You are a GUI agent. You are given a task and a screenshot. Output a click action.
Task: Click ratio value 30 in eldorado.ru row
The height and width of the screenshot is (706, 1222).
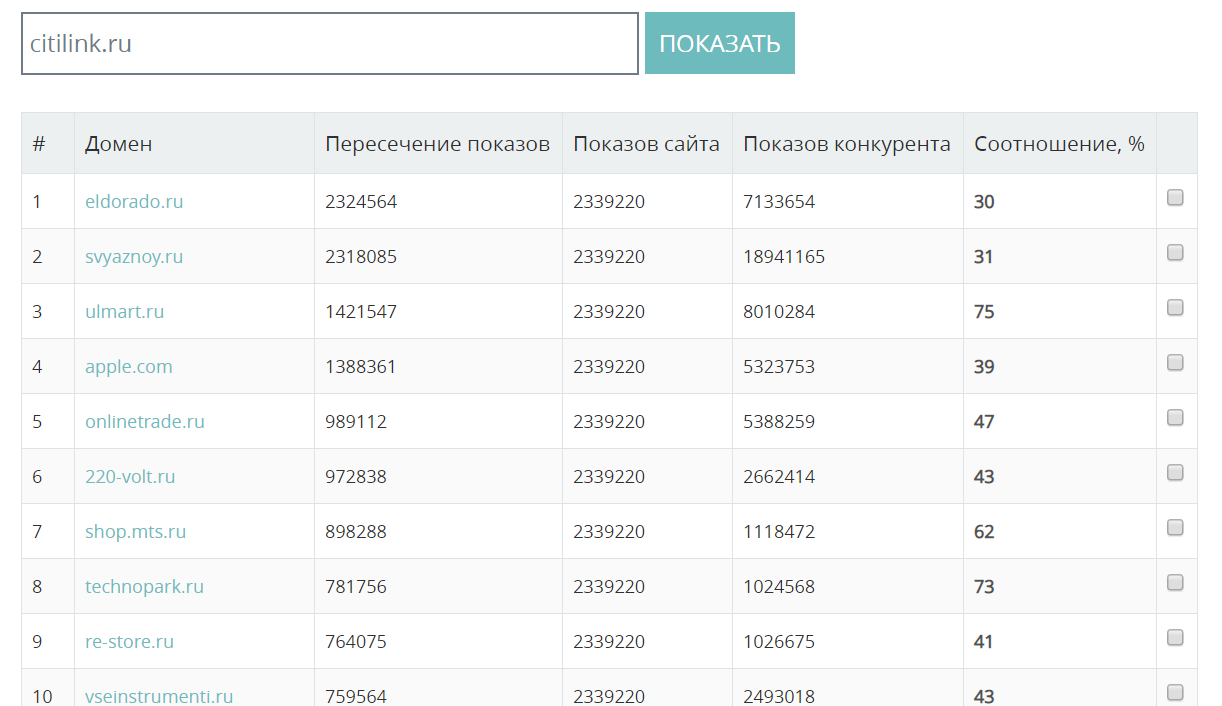[x=984, y=201]
